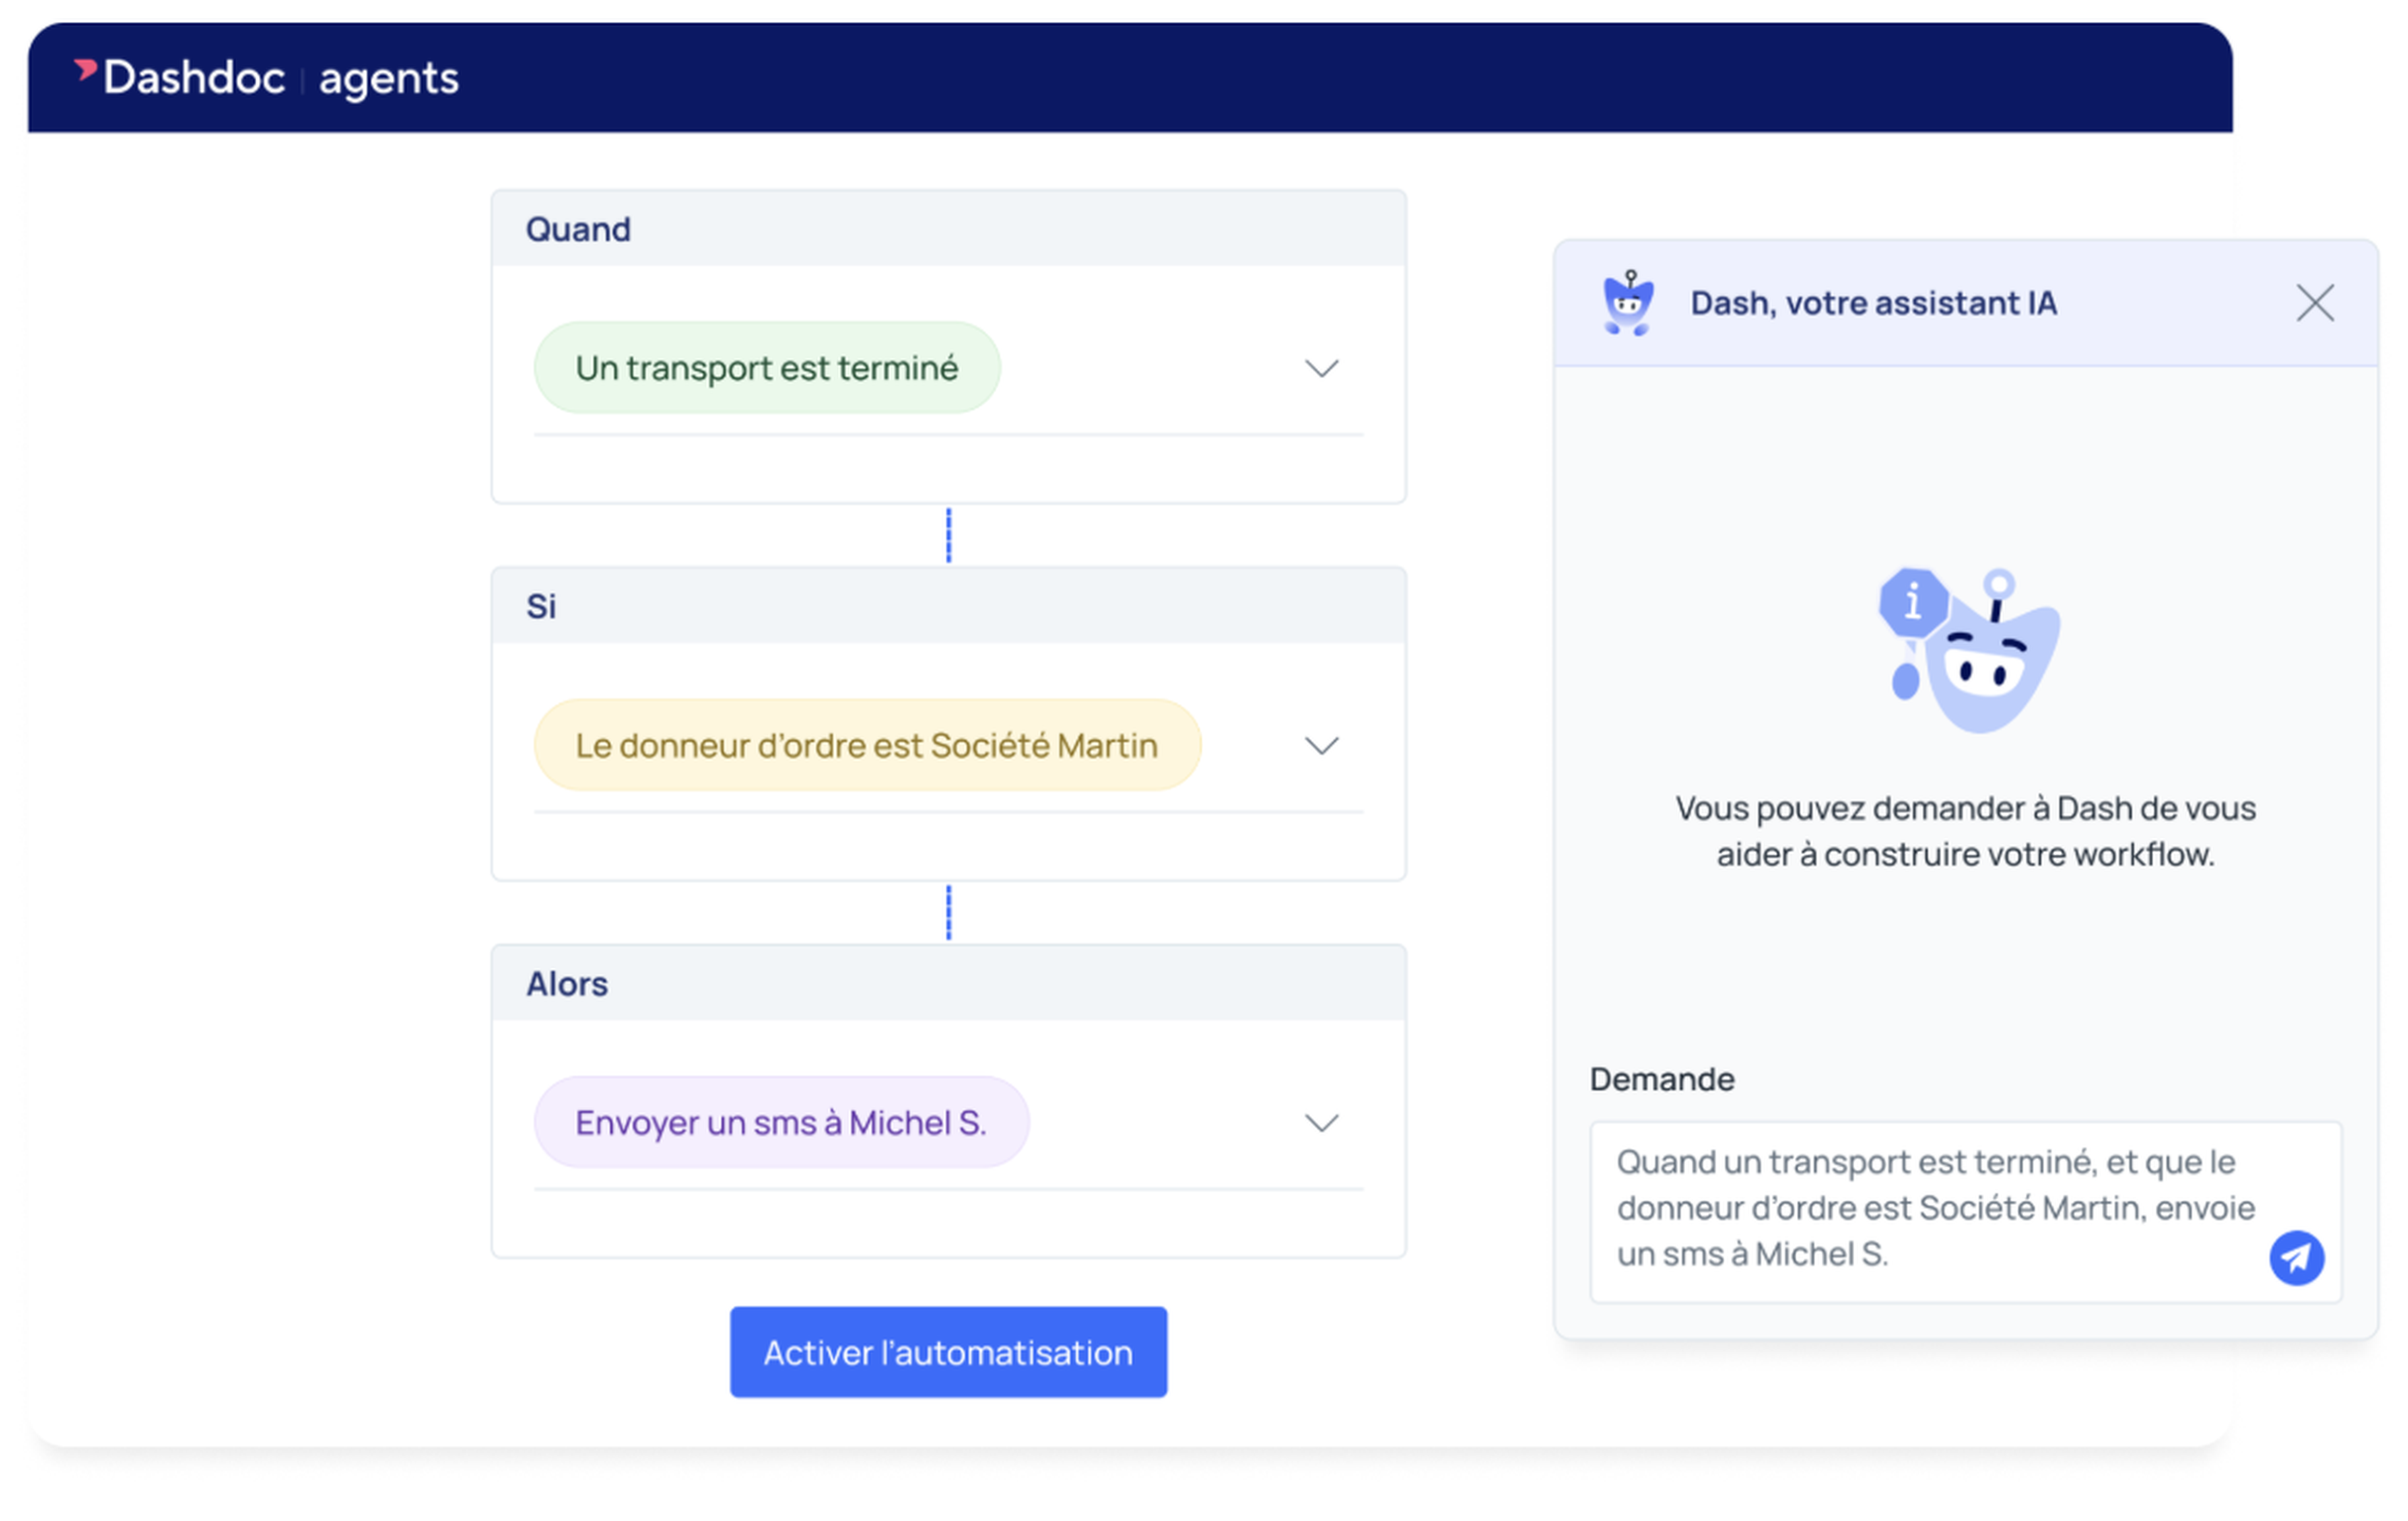2408x1521 pixels.
Task: Close the Dash assistant panel
Action: point(2314,303)
